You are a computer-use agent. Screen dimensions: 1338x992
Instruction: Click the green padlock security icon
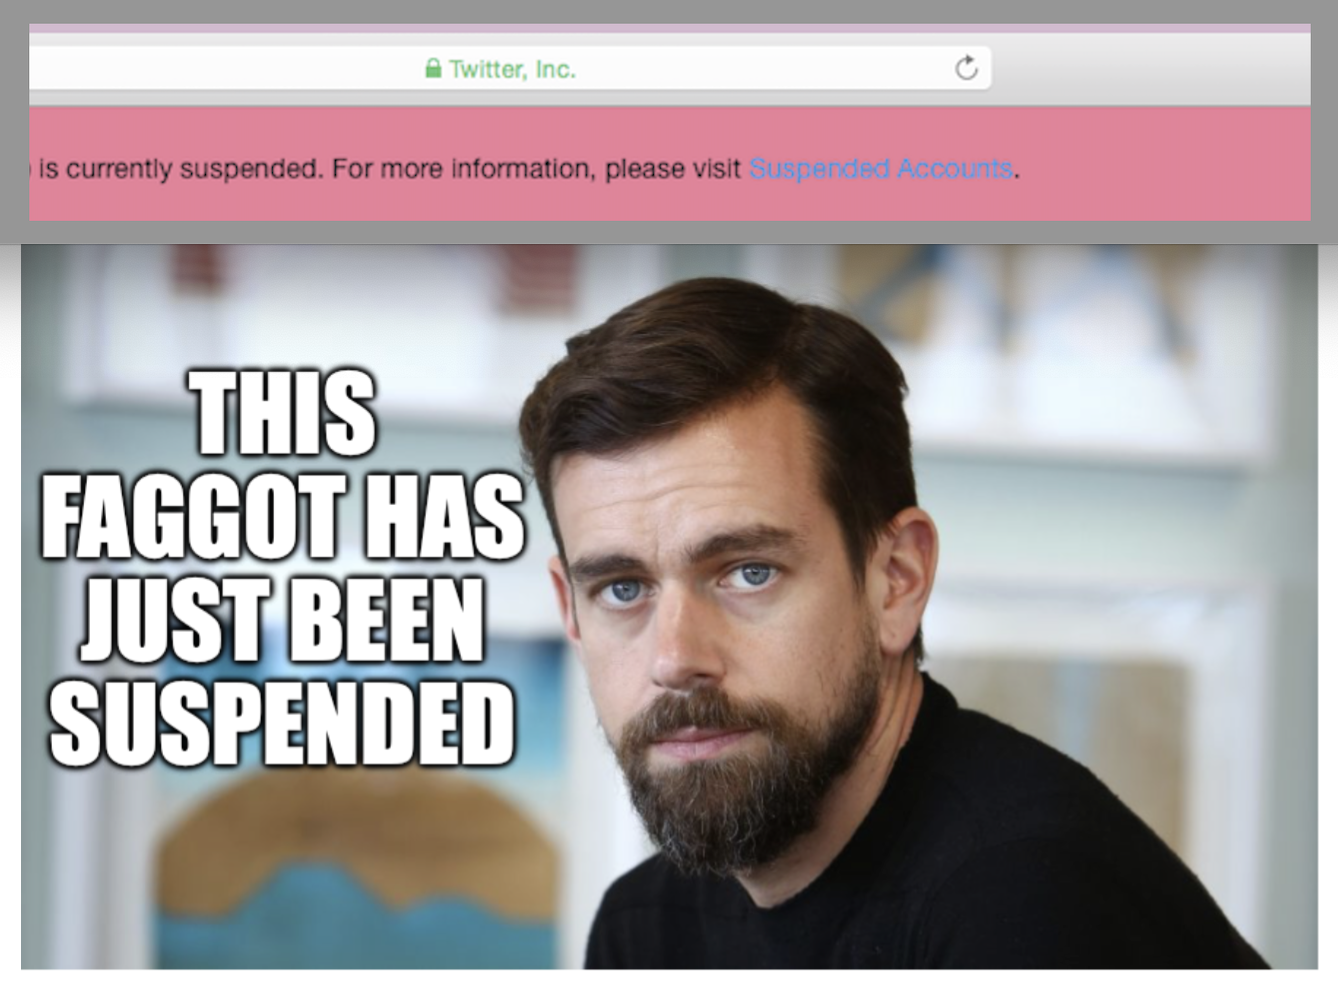click(433, 68)
